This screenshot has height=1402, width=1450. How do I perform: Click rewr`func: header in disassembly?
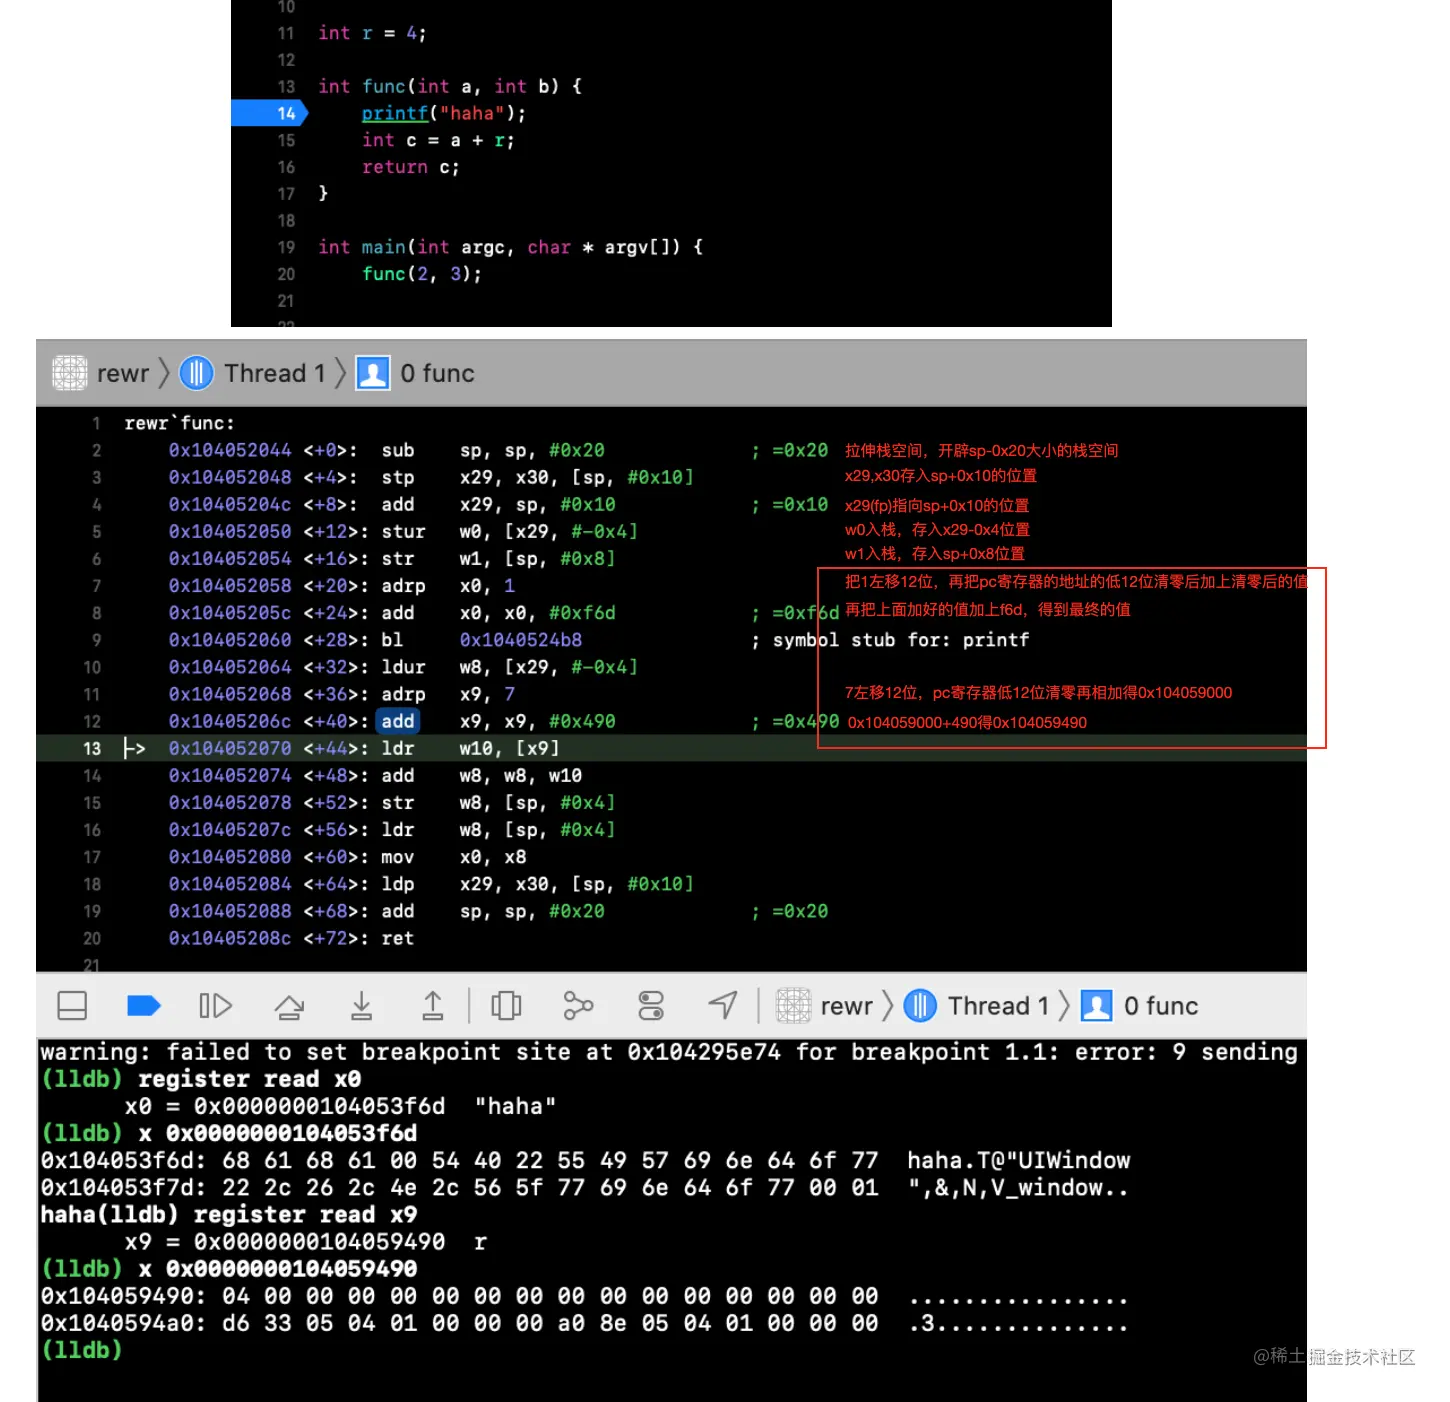(x=179, y=423)
